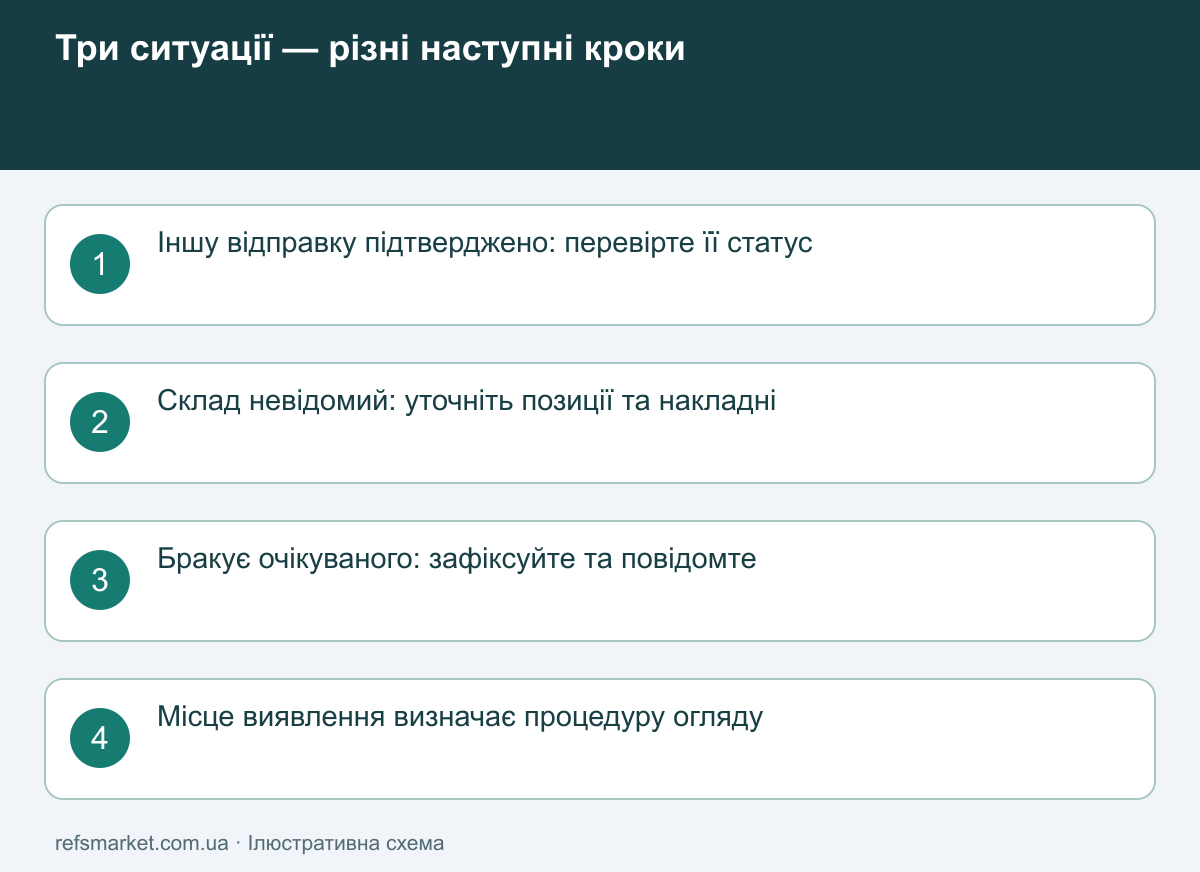The height and width of the screenshot is (872, 1200).
Task: Click the footer text 'refsmarket.com.ua'
Action: (x=142, y=843)
